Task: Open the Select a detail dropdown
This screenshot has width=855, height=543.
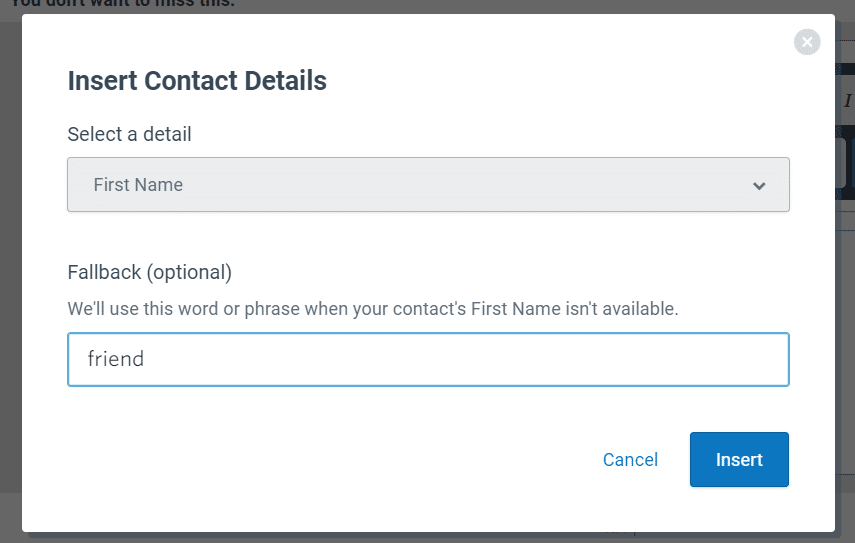Action: (428, 185)
